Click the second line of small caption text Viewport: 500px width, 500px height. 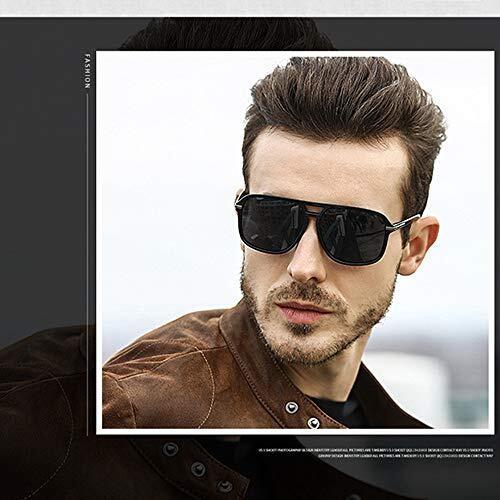pyautogui.click(x=405, y=456)
